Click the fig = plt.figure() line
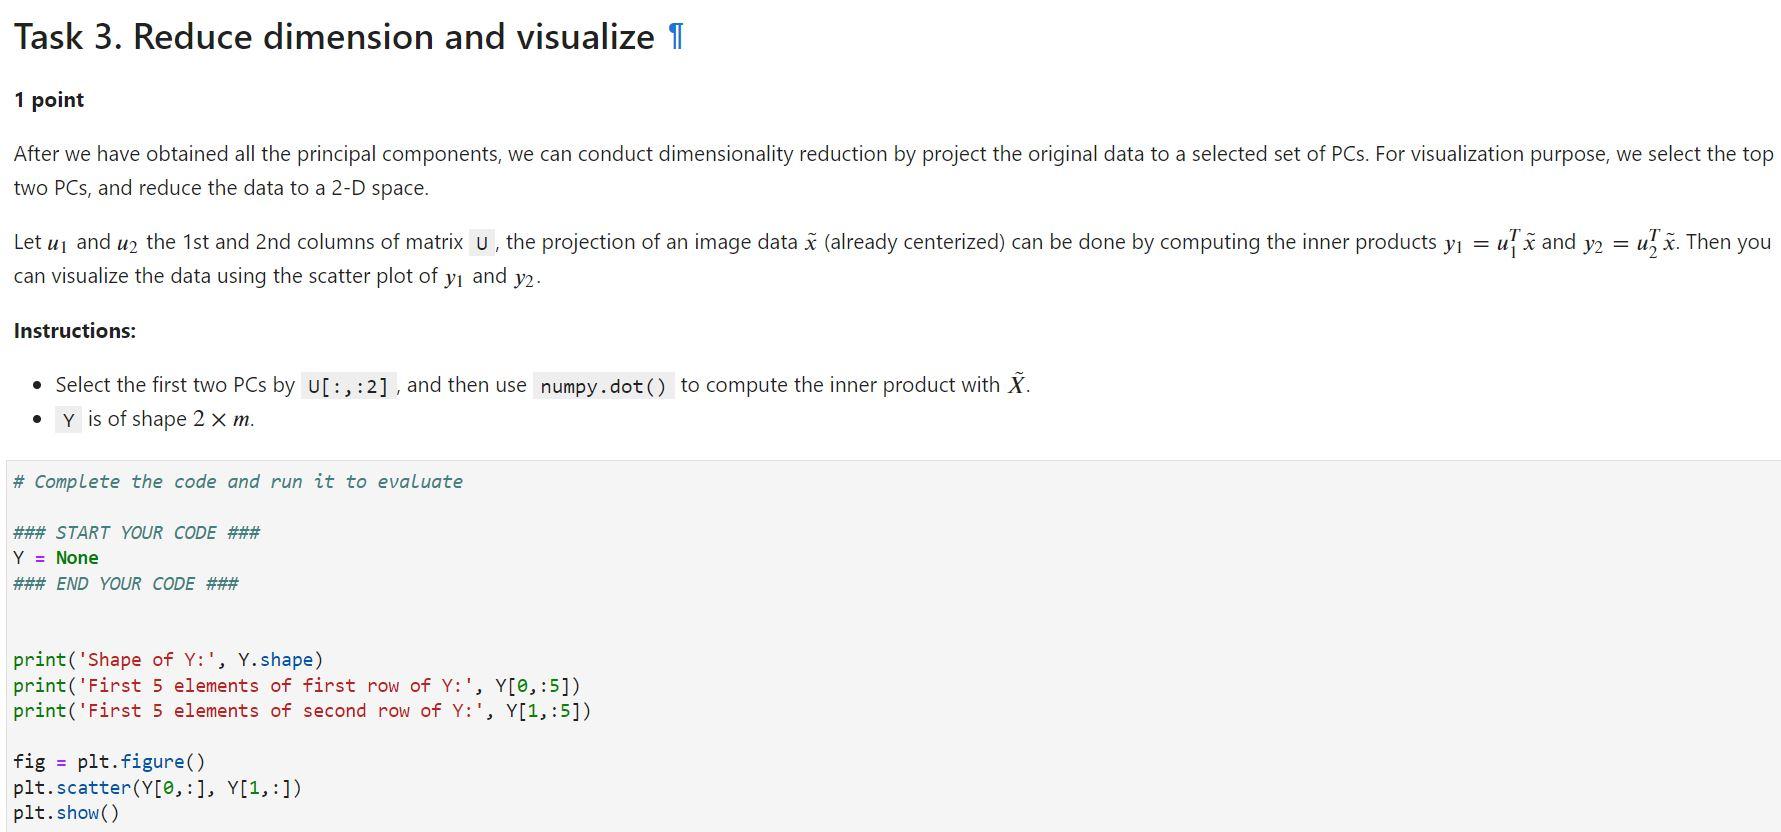This screenshot has width=1781, height=832. [x=109, y=762]
